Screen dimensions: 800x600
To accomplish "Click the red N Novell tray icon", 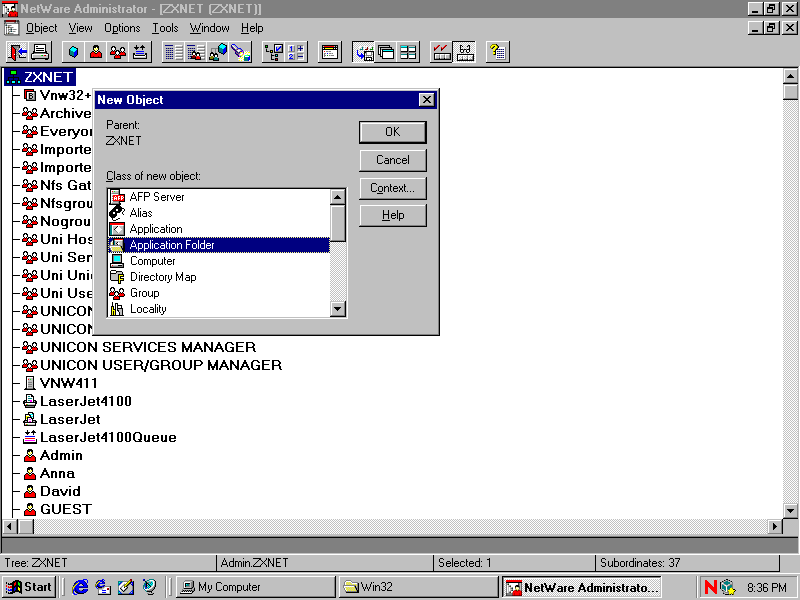I will (x=710, y=587).
